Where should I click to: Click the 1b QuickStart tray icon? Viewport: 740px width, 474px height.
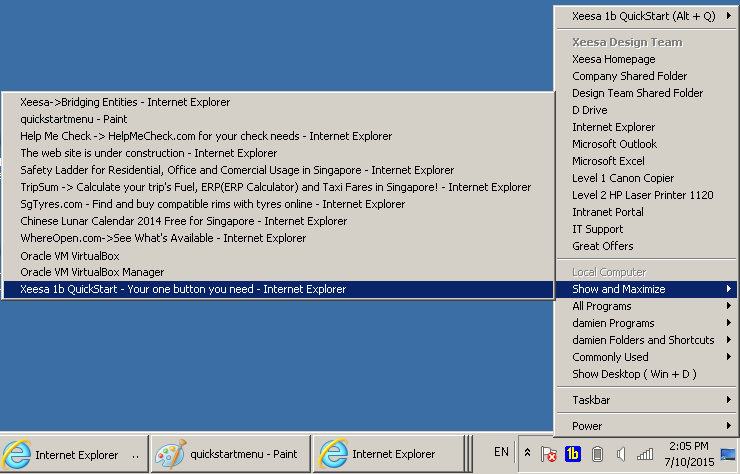[x=572, y=454]
